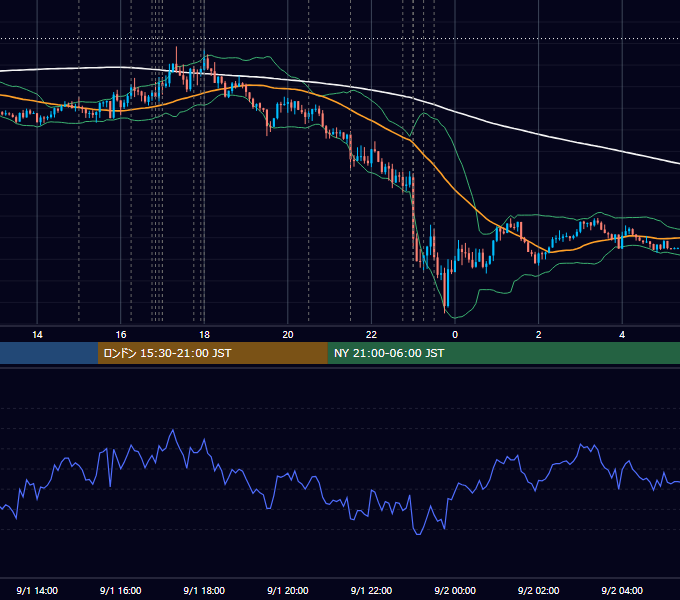This screenshot has width=680, height=600.
Task: Click the 20 hour label on price chart
Action: tap(288, 335)
